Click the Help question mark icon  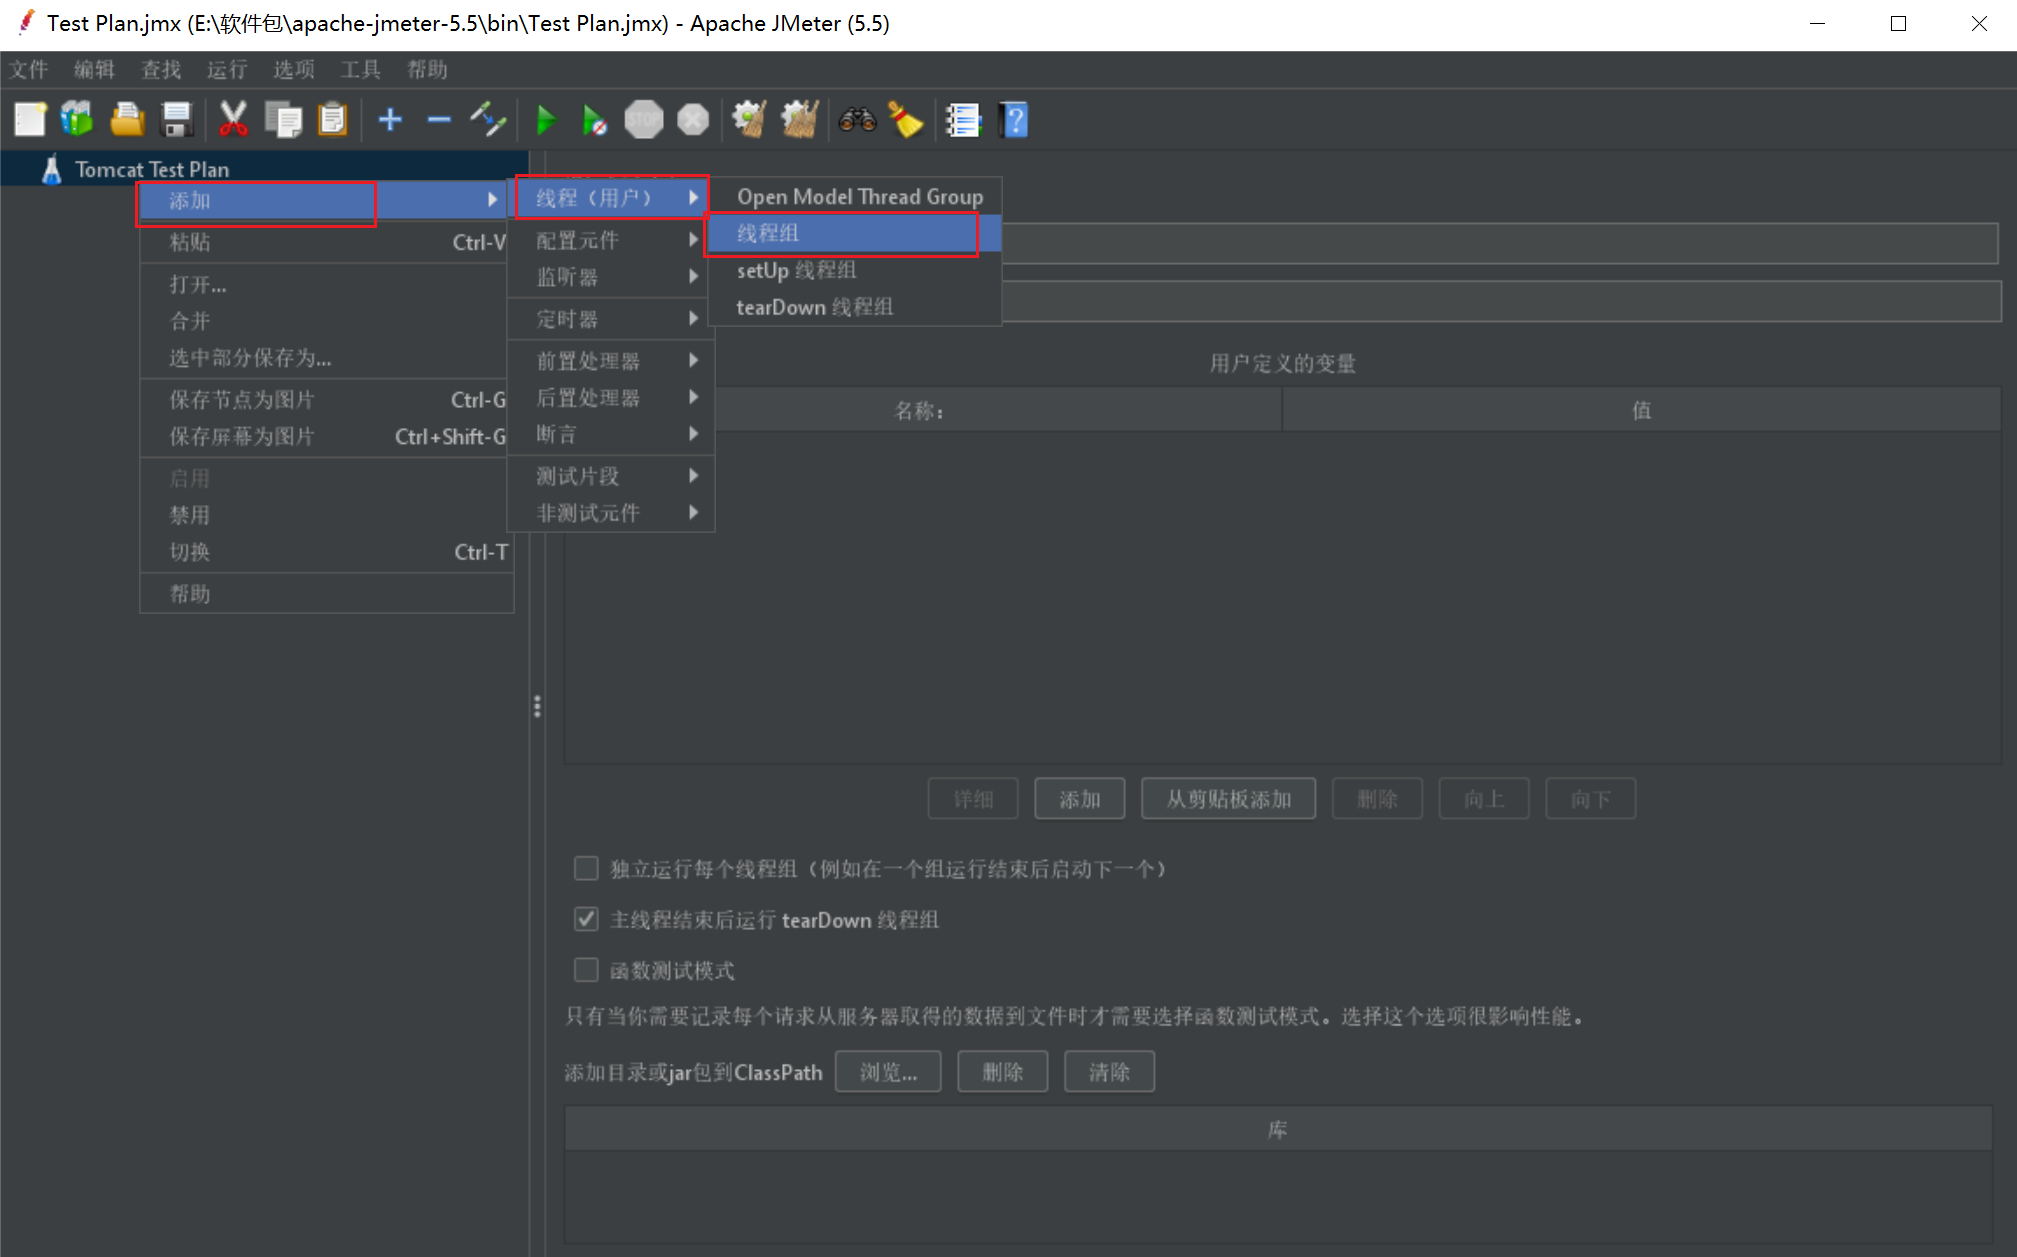[1014, 120]
